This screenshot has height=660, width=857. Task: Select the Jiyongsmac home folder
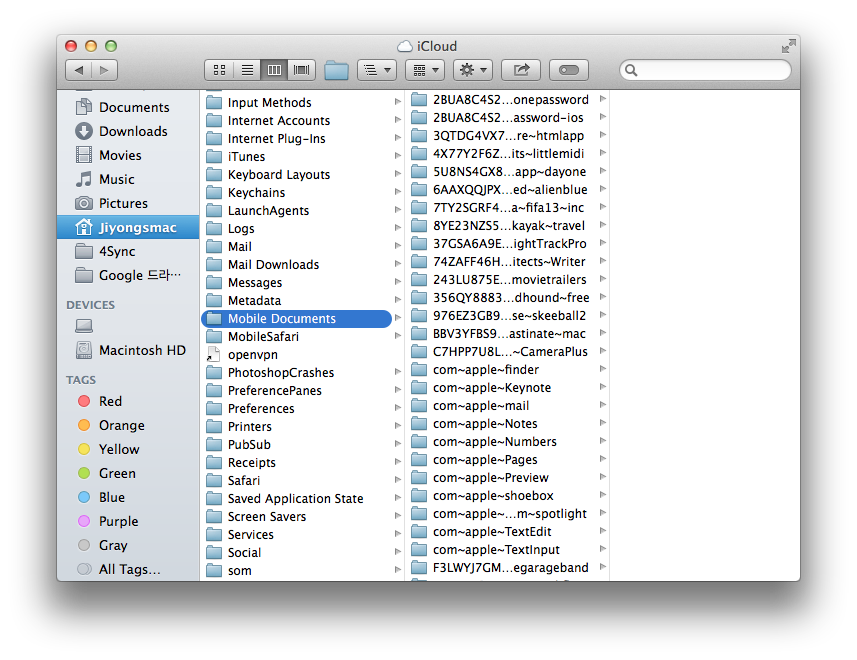click(x=128, y=227)
